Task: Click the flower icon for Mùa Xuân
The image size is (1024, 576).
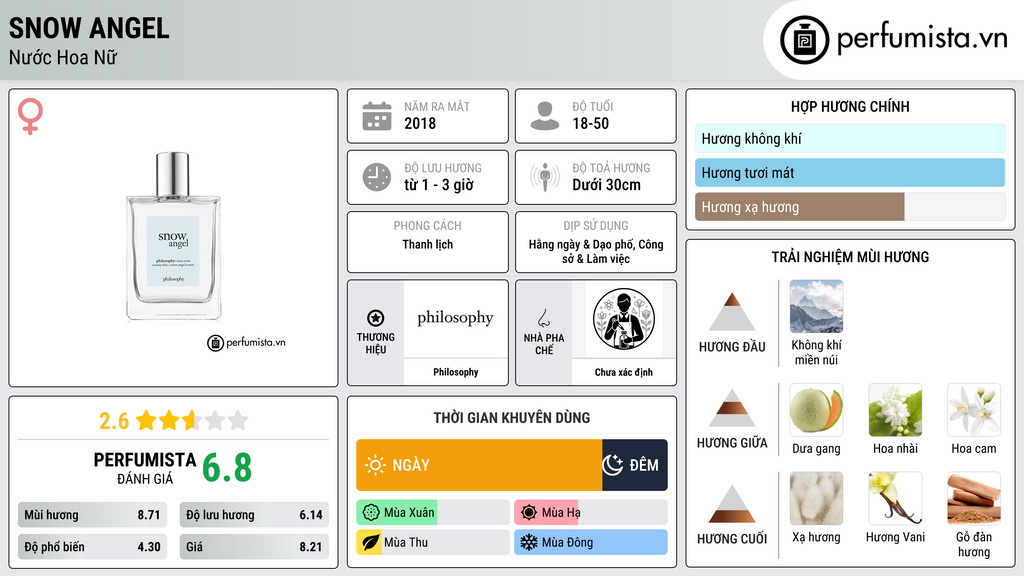Action: pyautogui.click(x=371, y=513)
